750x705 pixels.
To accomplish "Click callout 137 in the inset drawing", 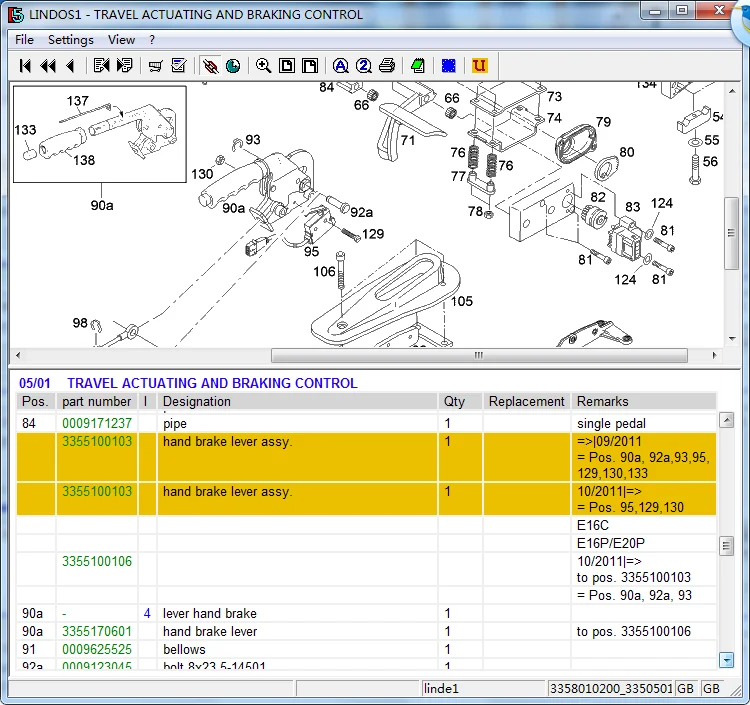I will (77, 101).
